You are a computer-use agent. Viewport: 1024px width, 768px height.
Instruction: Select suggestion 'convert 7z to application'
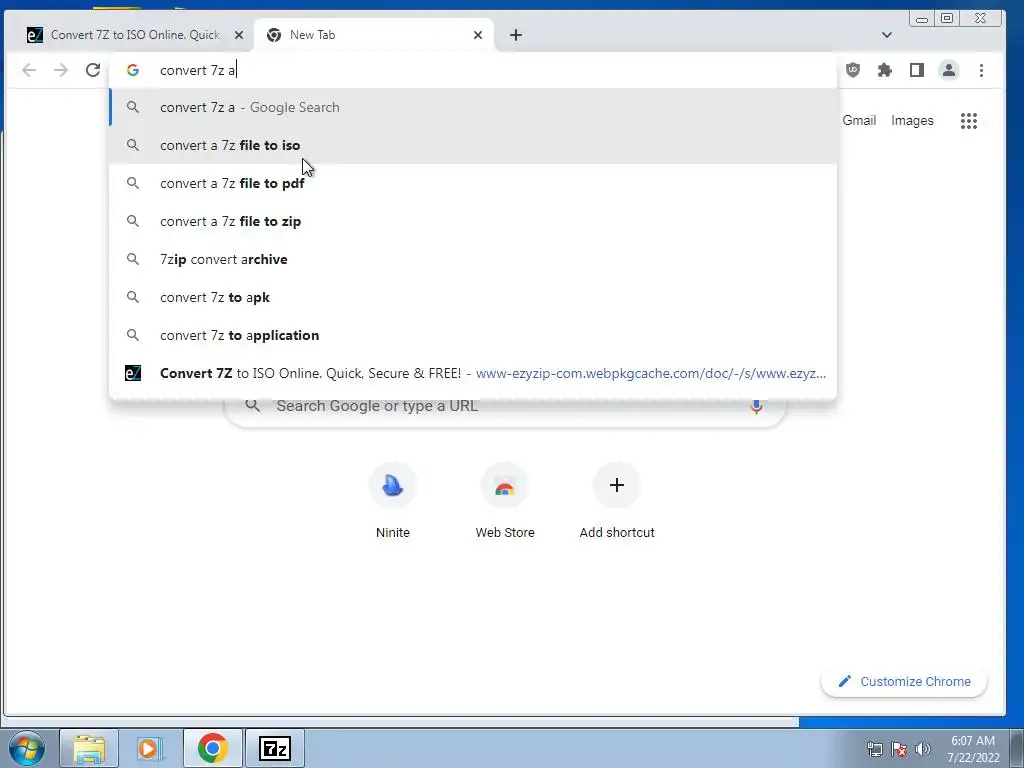tap(473, 335)
